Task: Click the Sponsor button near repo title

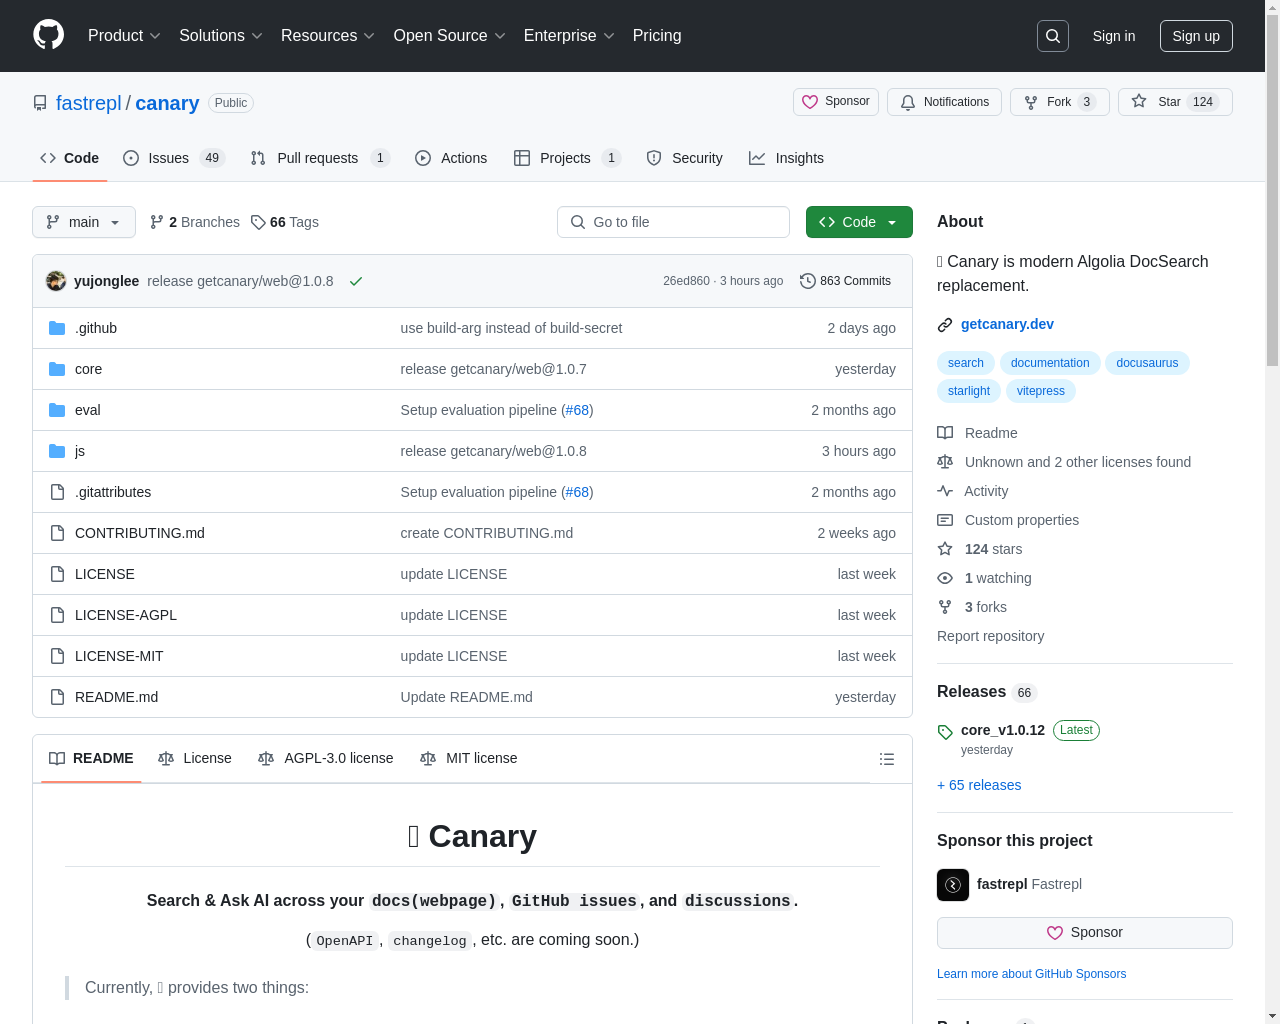Action: 836,102
